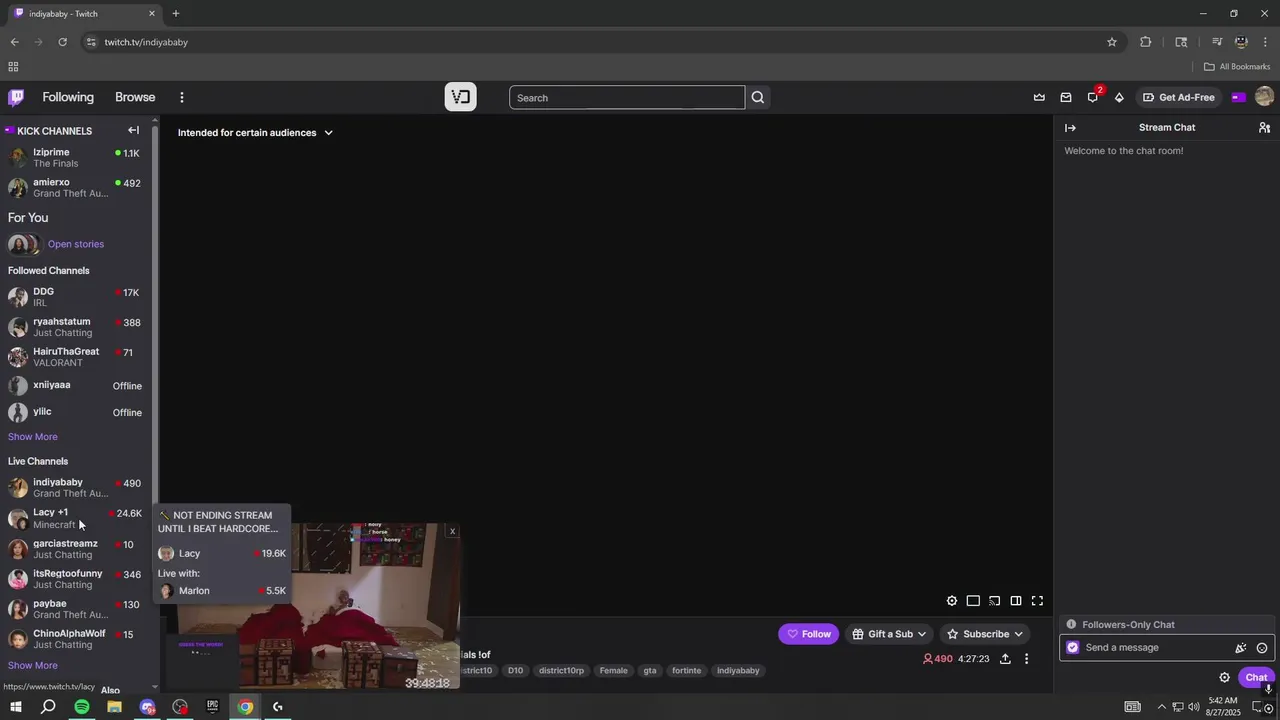Select the 'district10rp' stream tag
The width and height of the screenshot is (1280, 720).
(561, 671)
